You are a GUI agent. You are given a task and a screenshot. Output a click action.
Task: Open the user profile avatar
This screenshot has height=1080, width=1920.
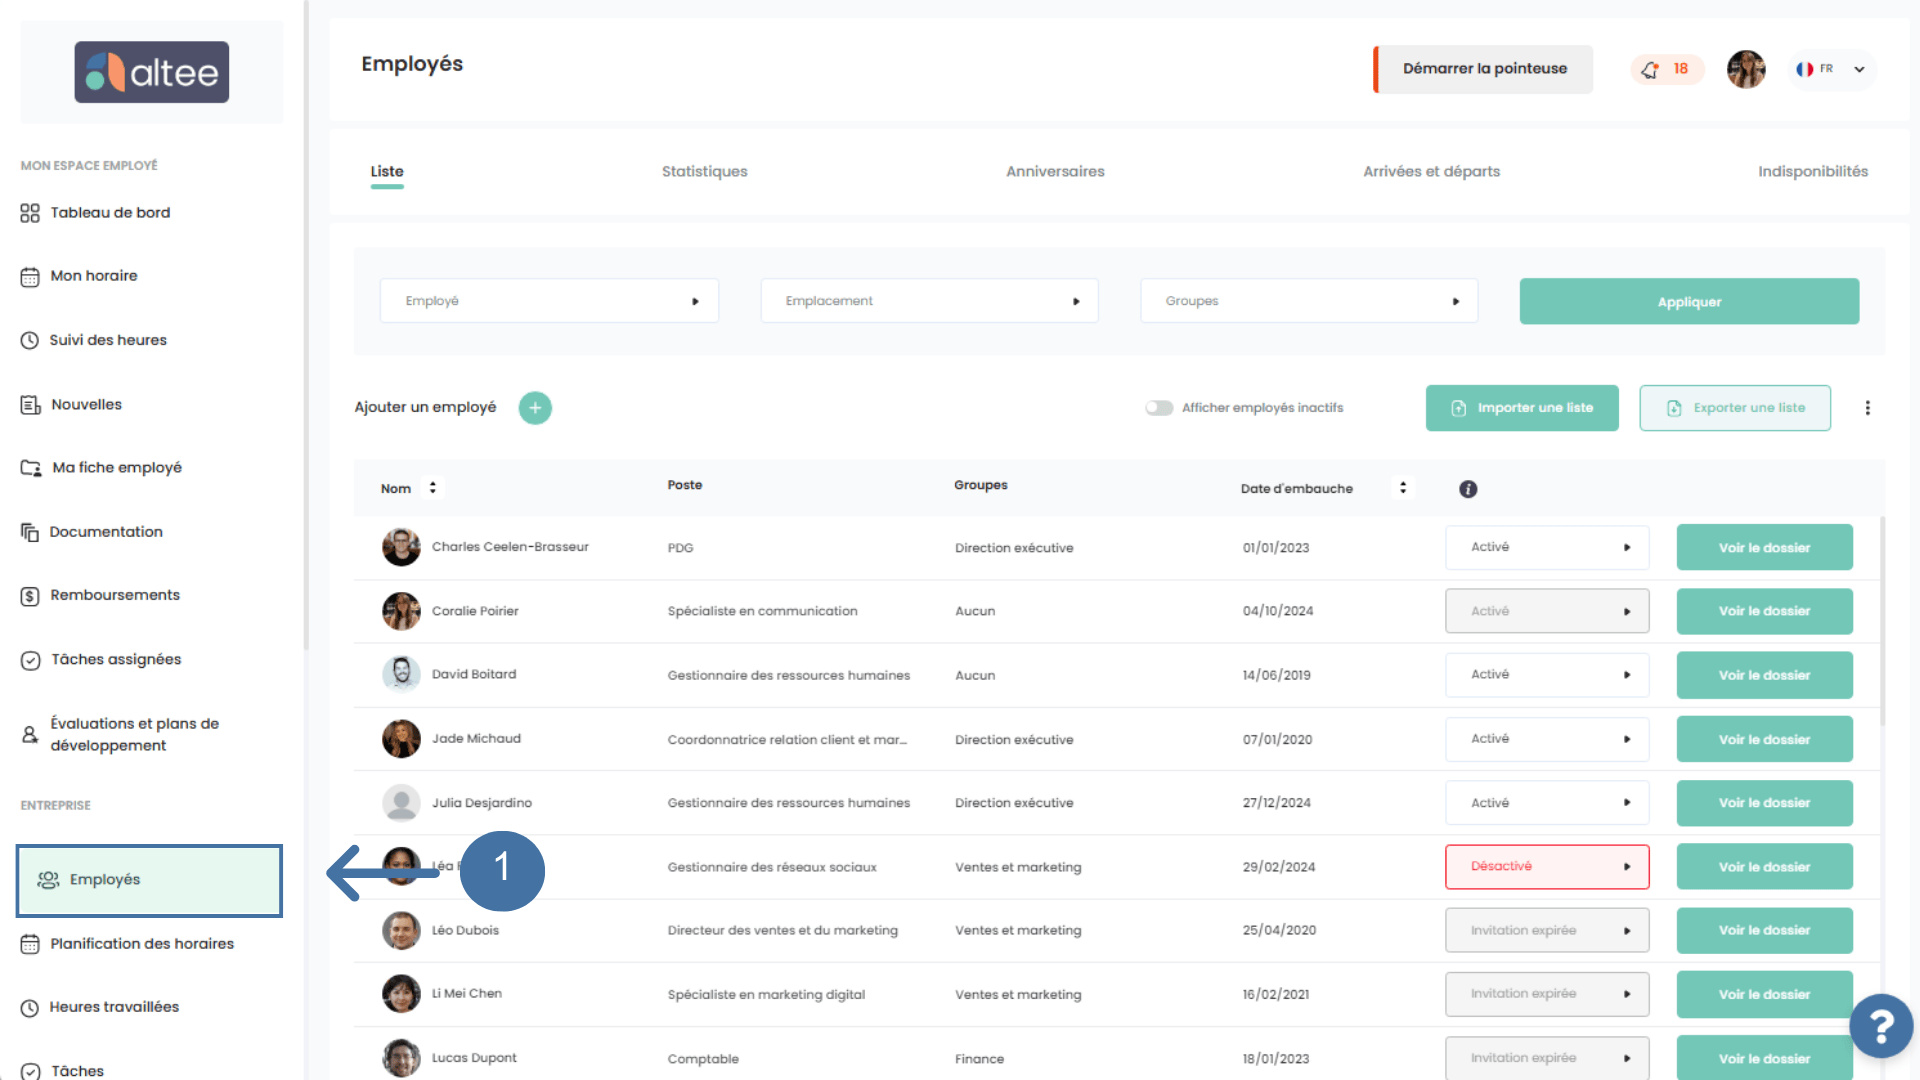(1746, 69)
